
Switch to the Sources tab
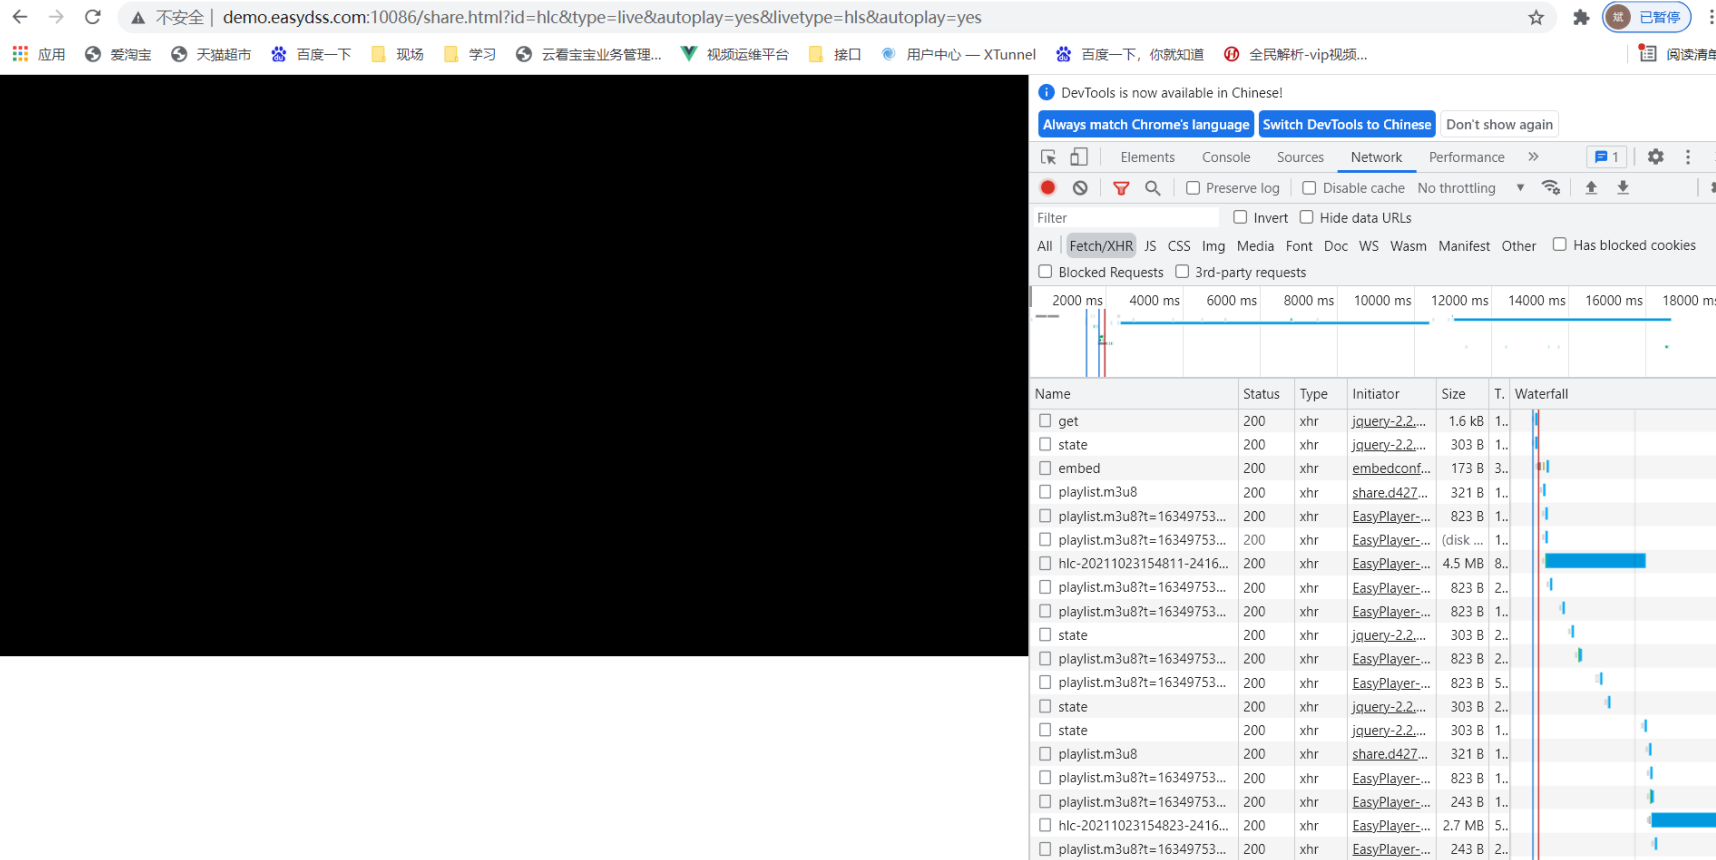(x=1300, y=157)
